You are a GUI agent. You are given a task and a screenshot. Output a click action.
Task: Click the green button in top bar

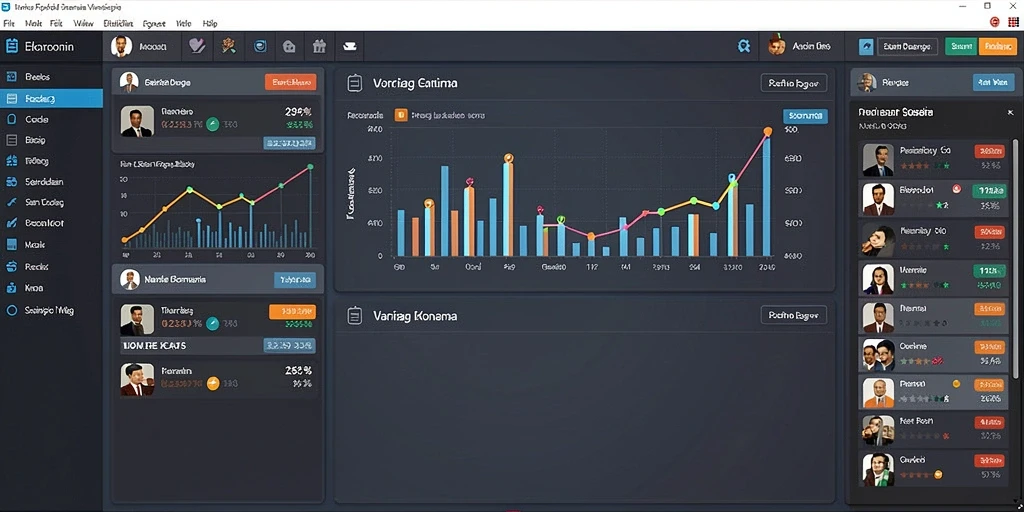point(961,46)
